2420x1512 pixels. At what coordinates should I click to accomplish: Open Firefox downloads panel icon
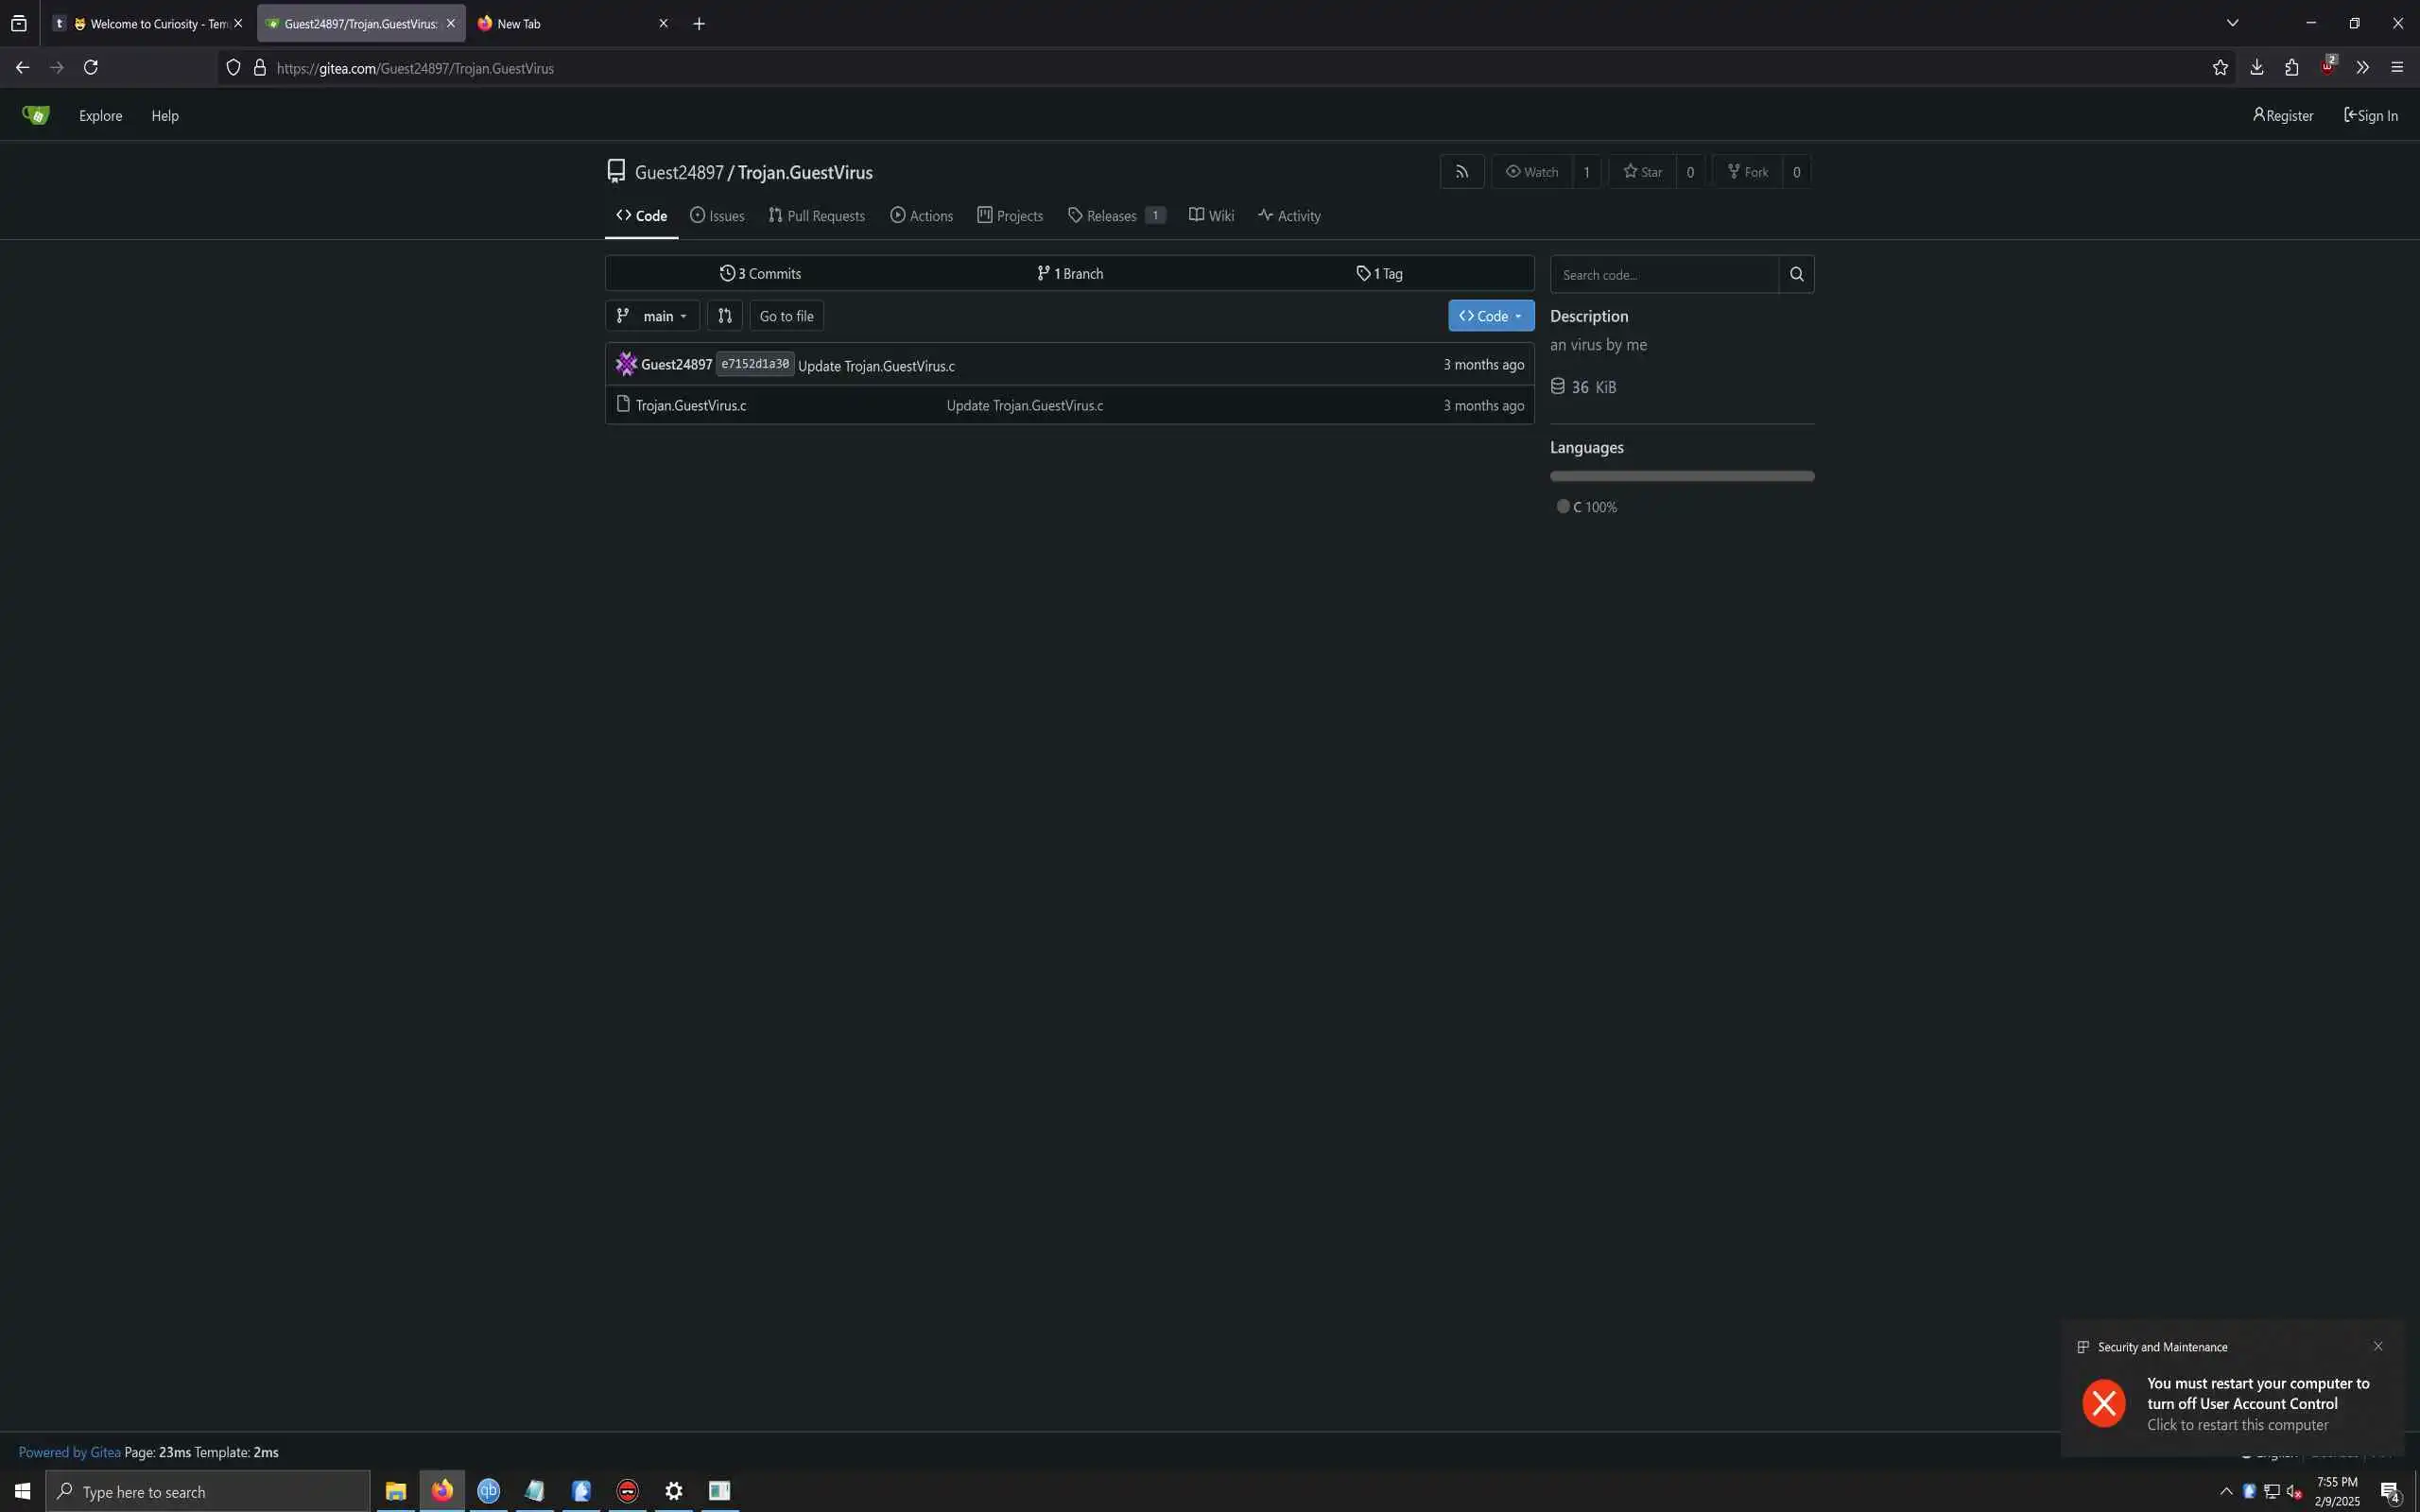pos(2256,68)
